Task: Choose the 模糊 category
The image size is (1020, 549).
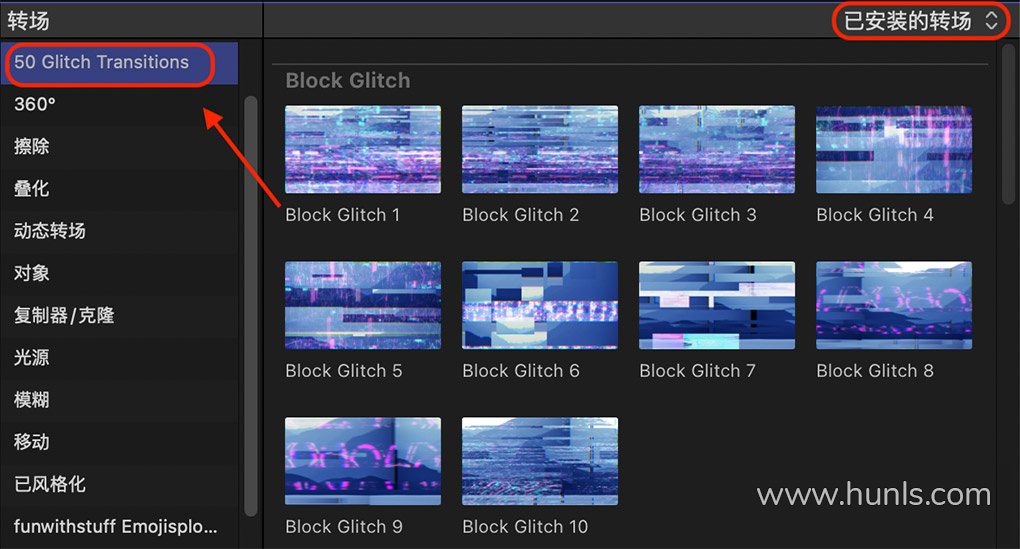Action: [119, 399]
